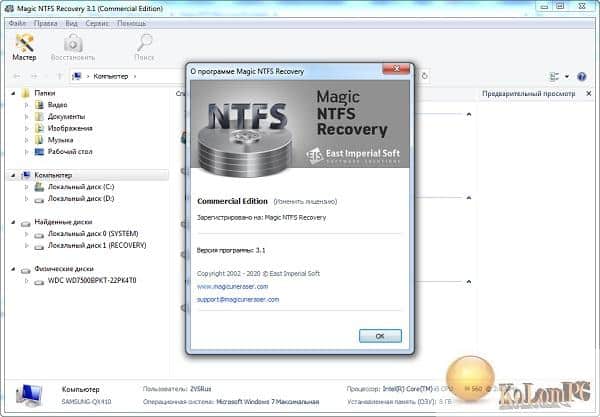The image size is (600, 417).
Task: Expand the Локальный диск (C:) node
Action: tap(26, 187)
